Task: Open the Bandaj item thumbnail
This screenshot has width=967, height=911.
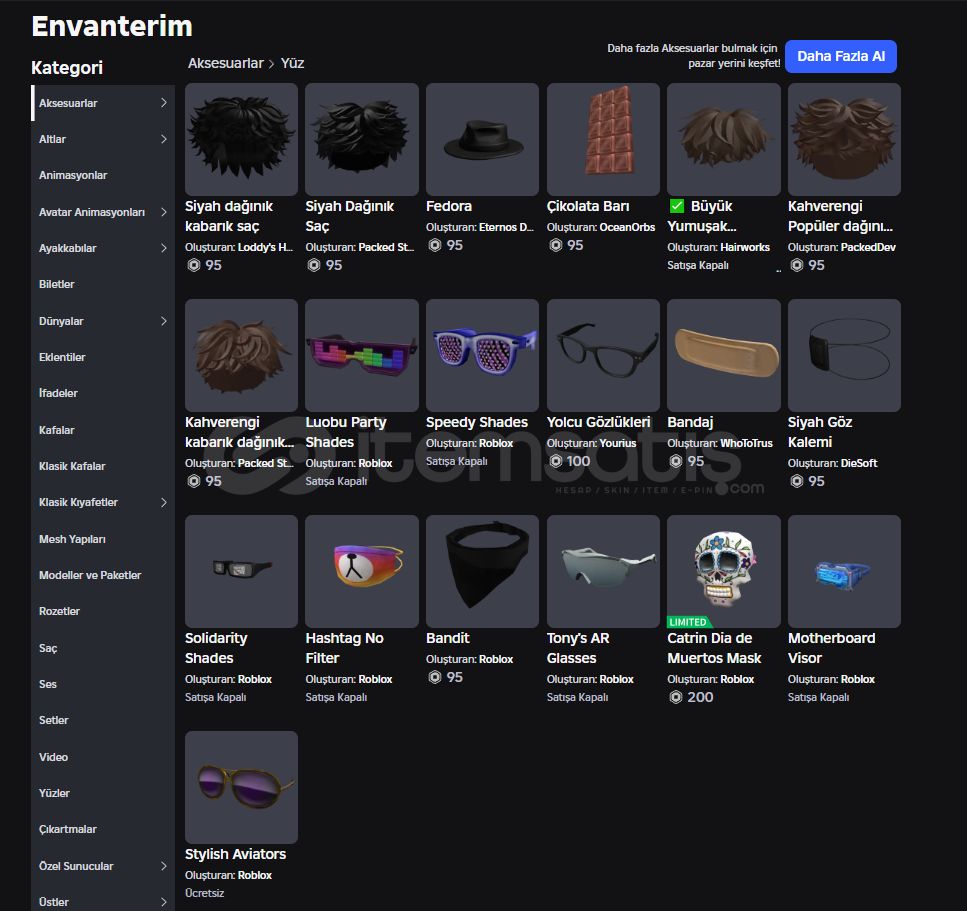Action: point(723,355)
